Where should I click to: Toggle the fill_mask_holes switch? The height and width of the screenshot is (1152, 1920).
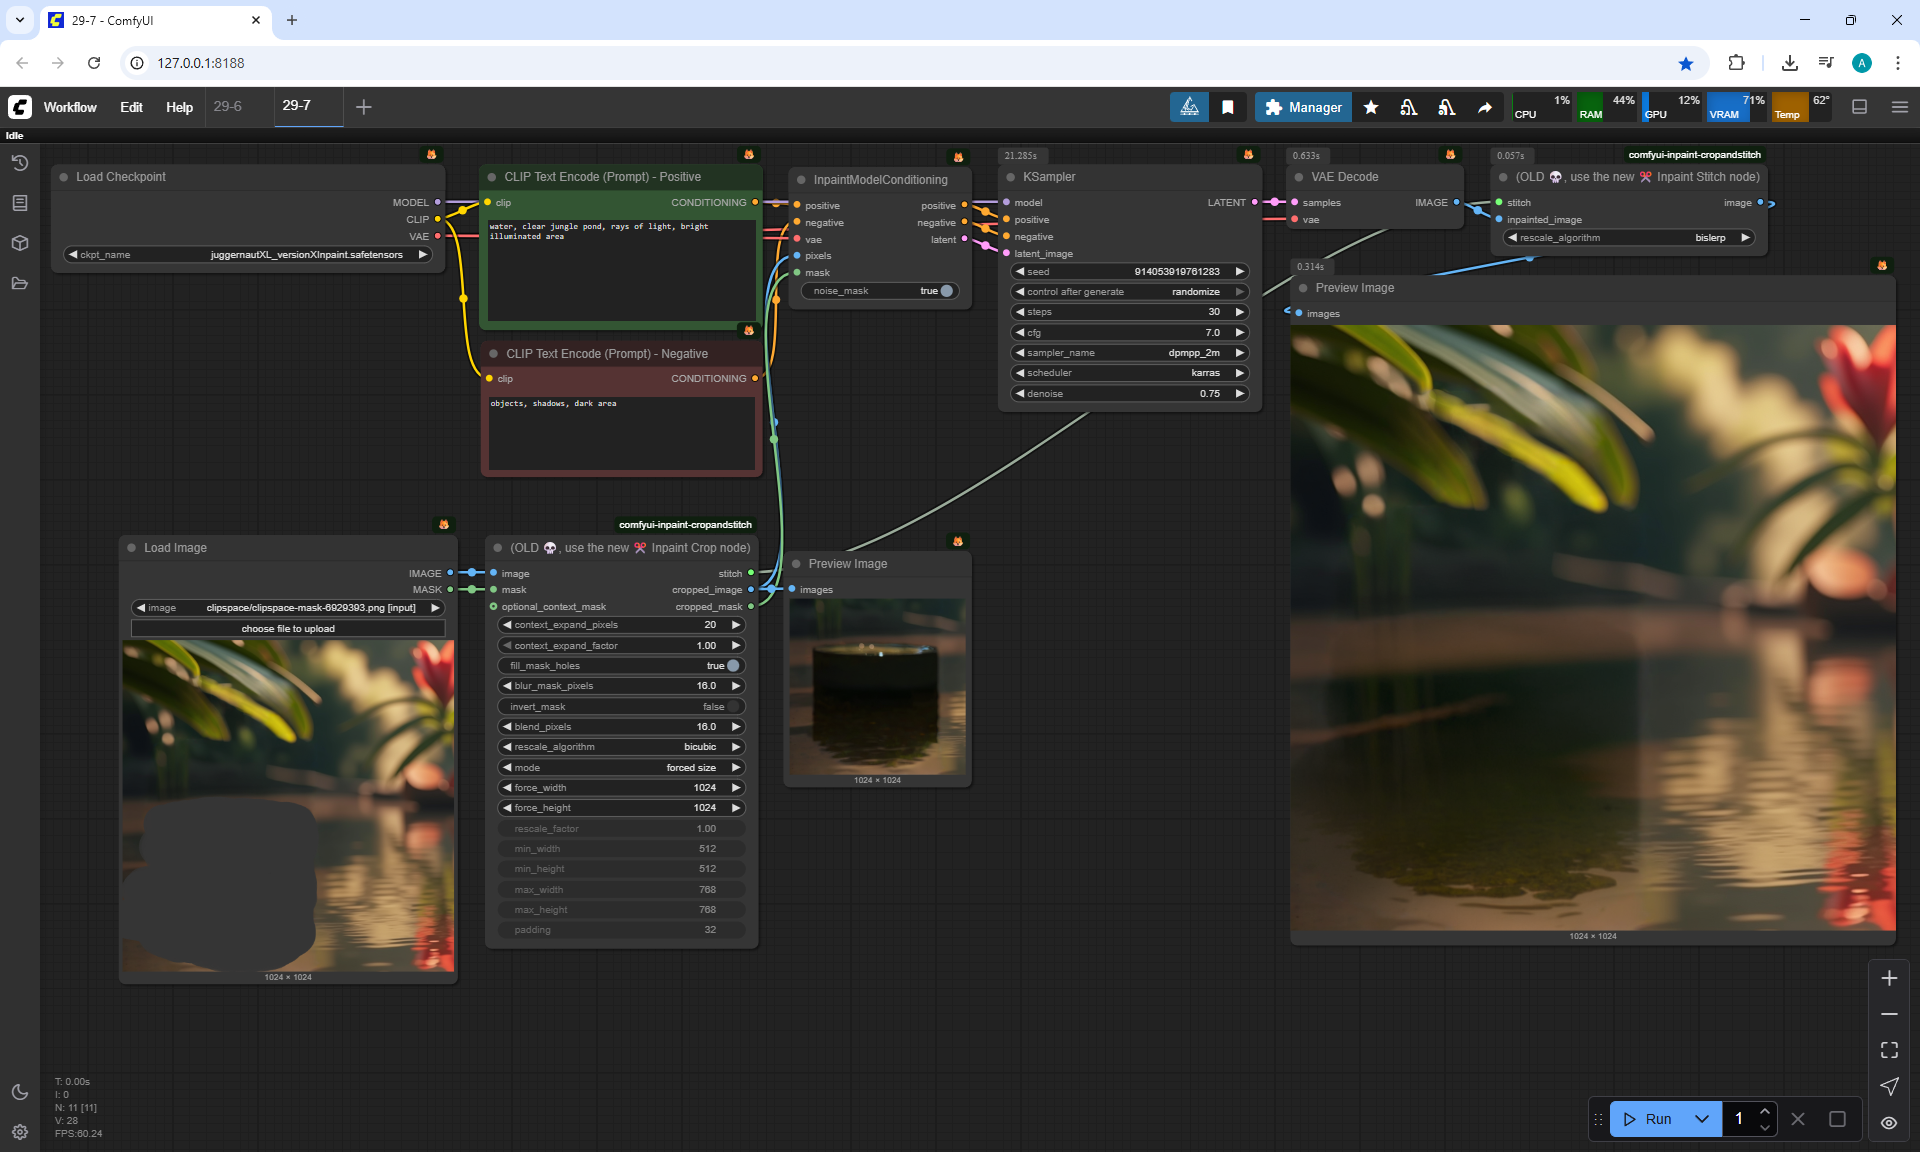coord(732,666)
